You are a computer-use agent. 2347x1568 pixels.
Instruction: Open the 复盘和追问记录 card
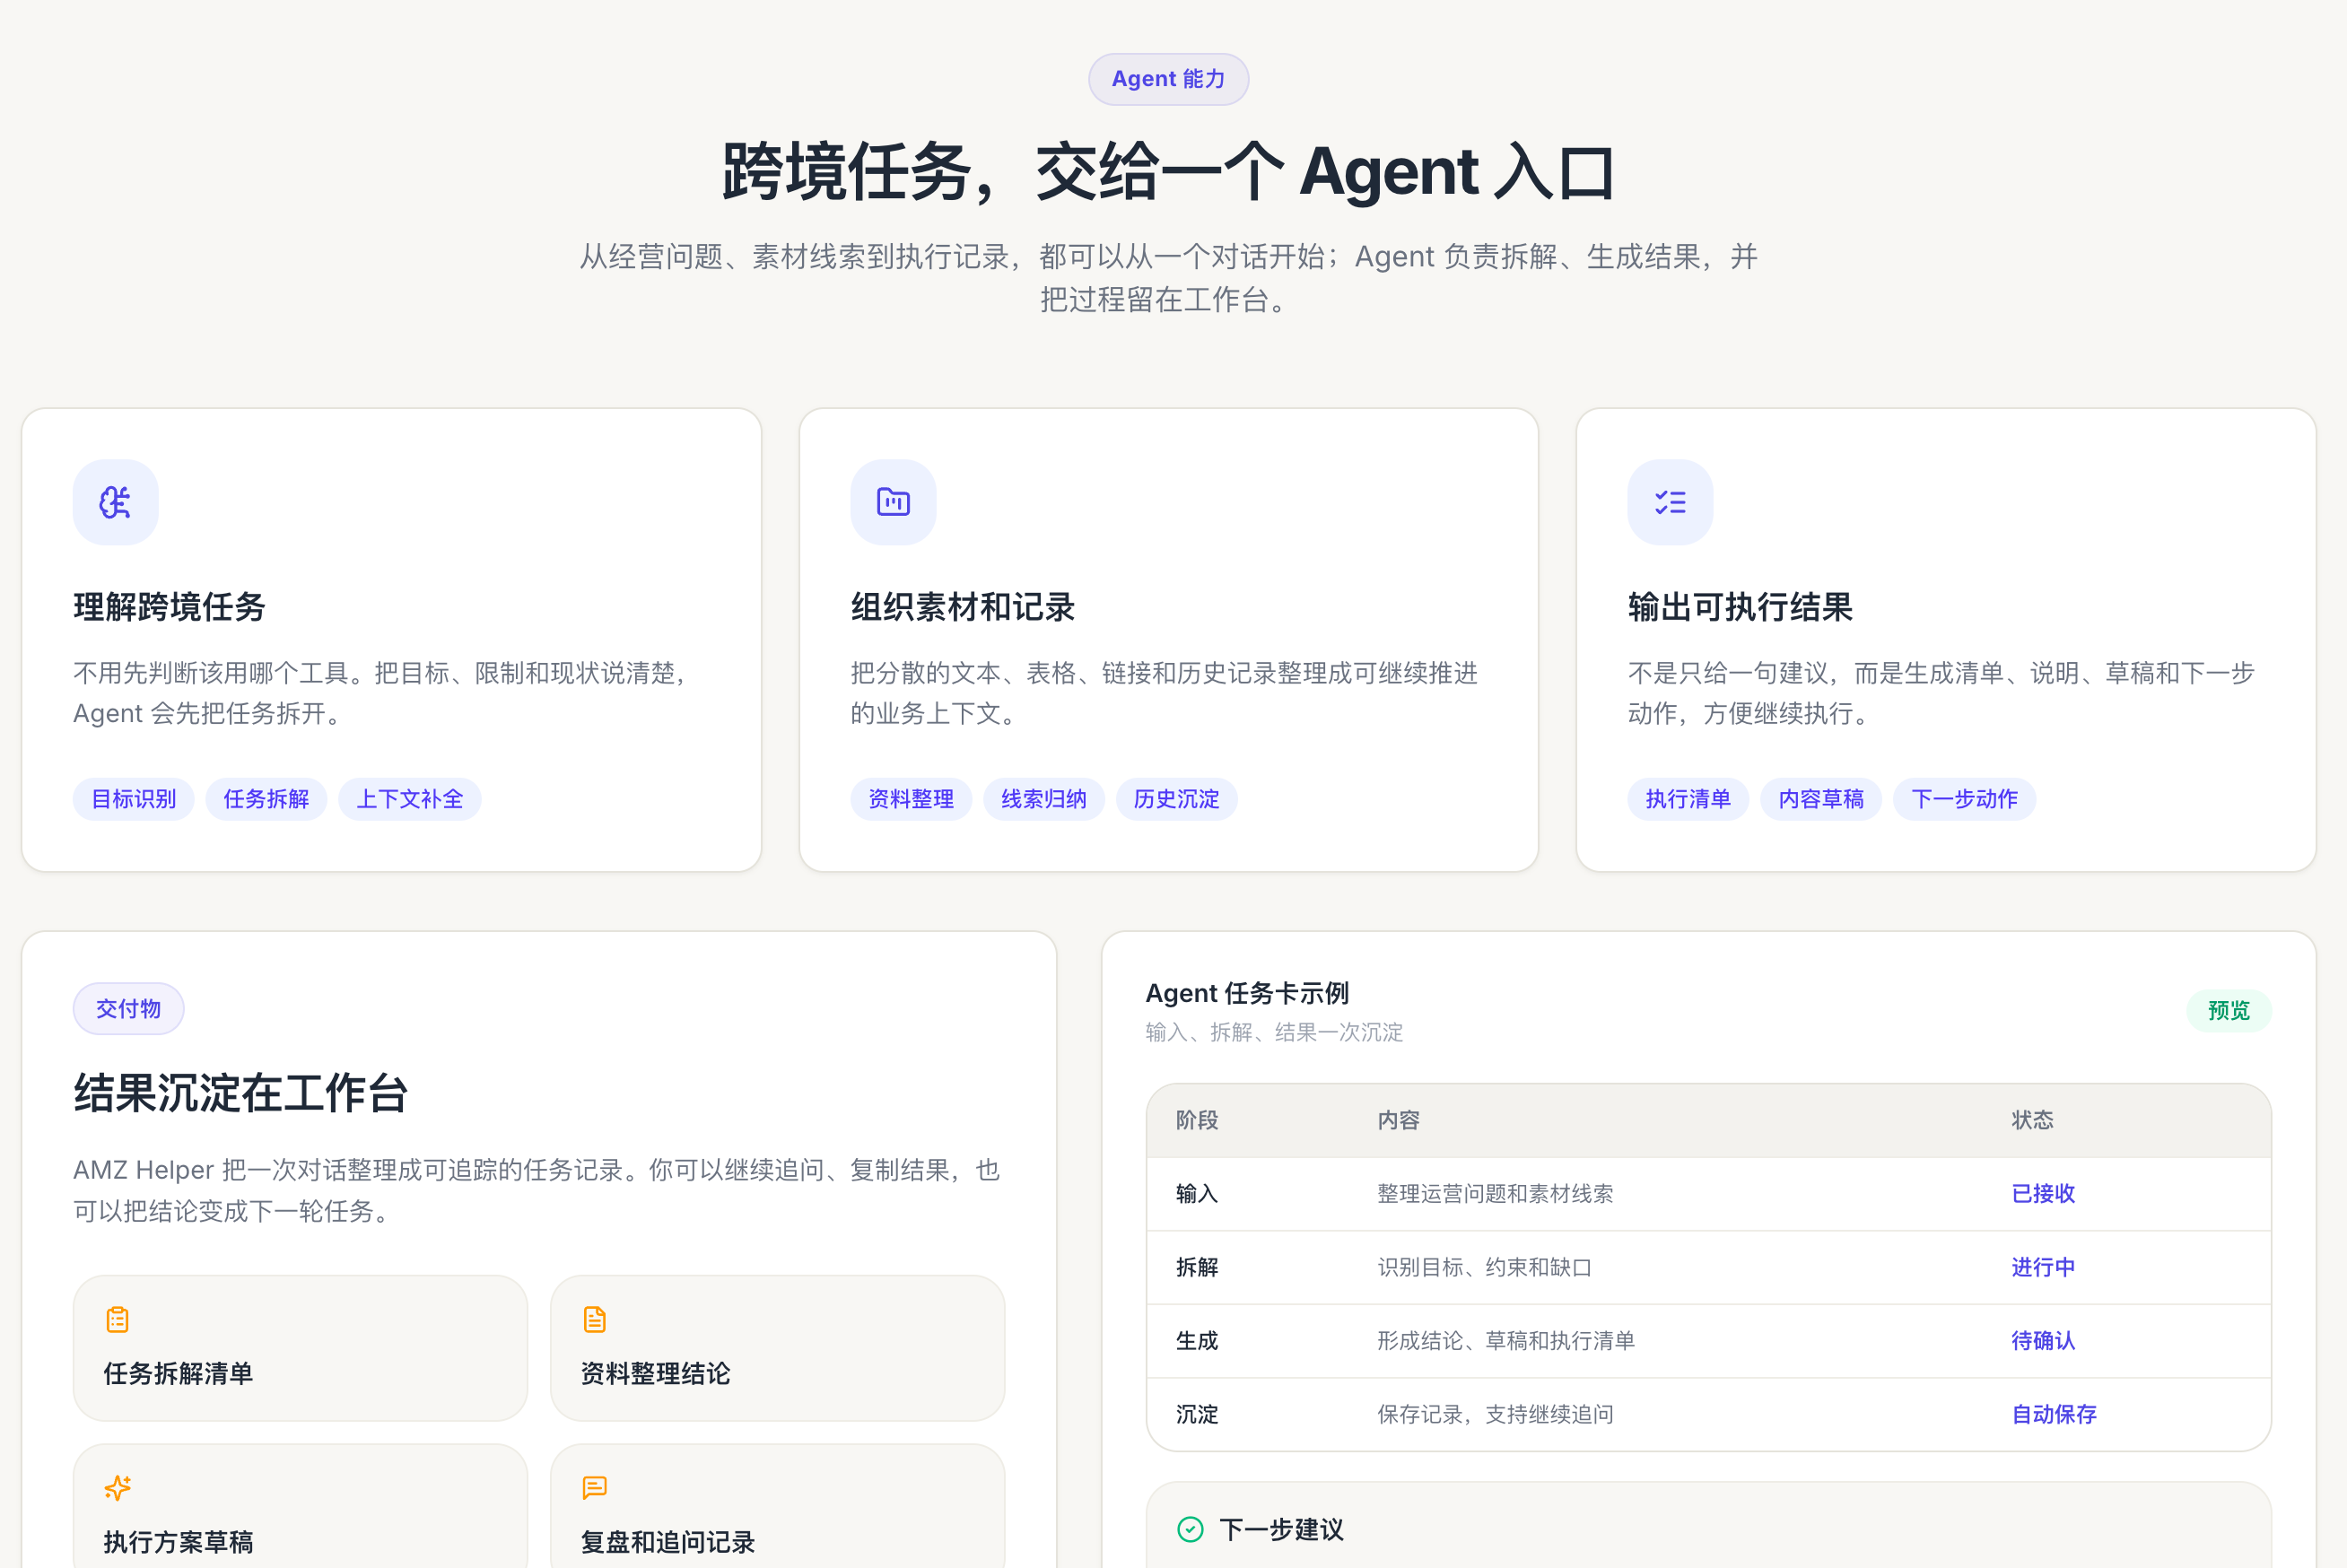pyautogui.click(x=777, y=1506)
